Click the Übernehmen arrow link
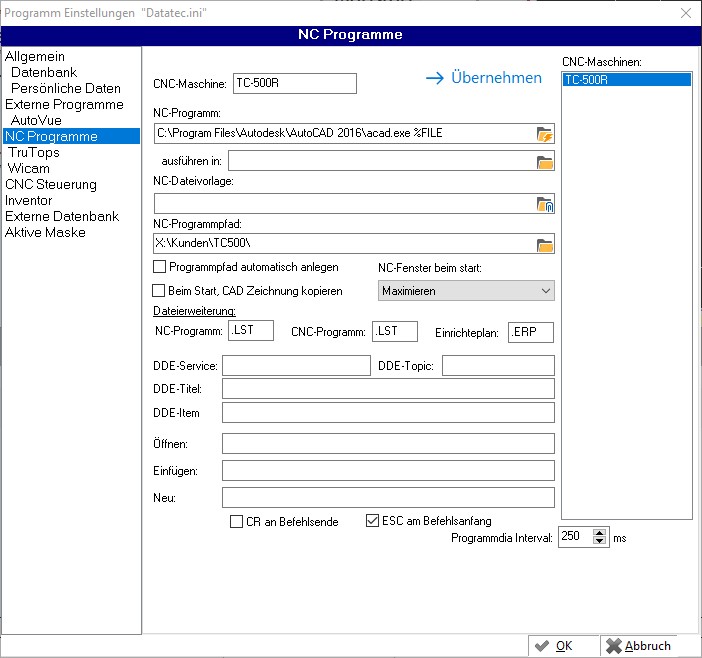 484,78
